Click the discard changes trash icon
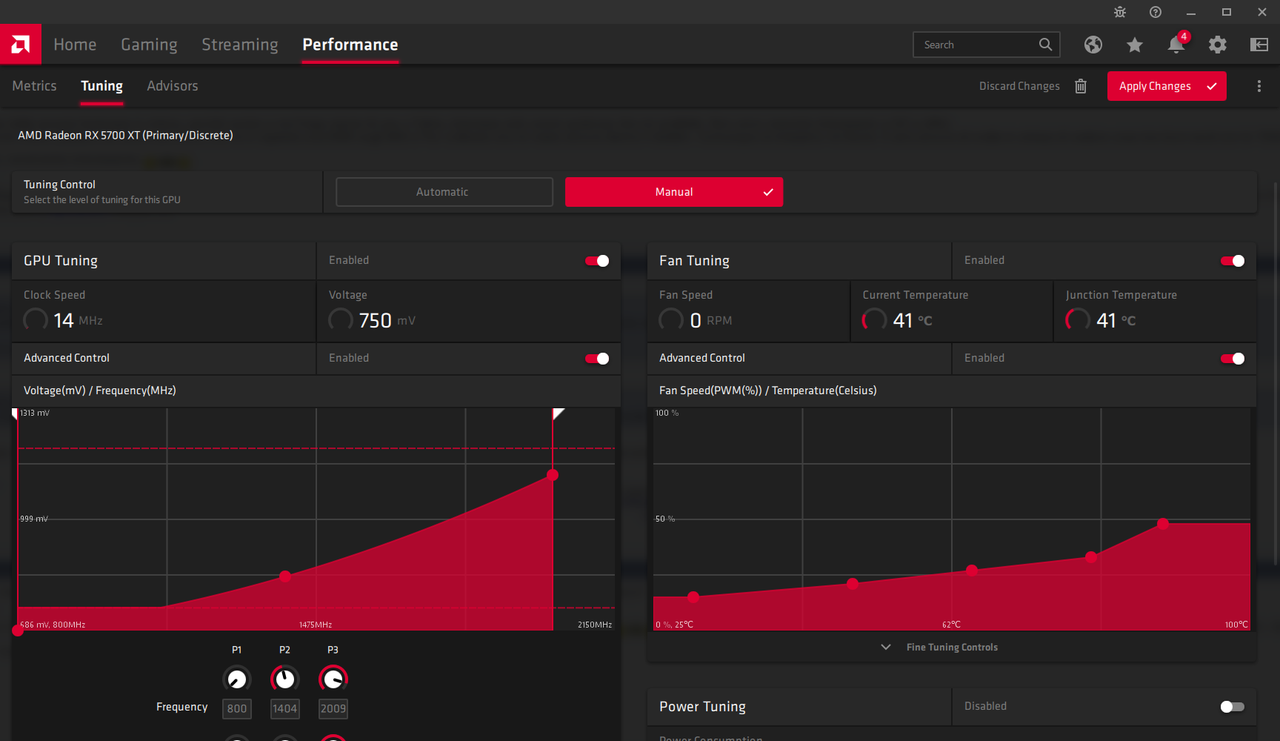Viewport: 1280px width, 741px height. [x=1081, y=86]
